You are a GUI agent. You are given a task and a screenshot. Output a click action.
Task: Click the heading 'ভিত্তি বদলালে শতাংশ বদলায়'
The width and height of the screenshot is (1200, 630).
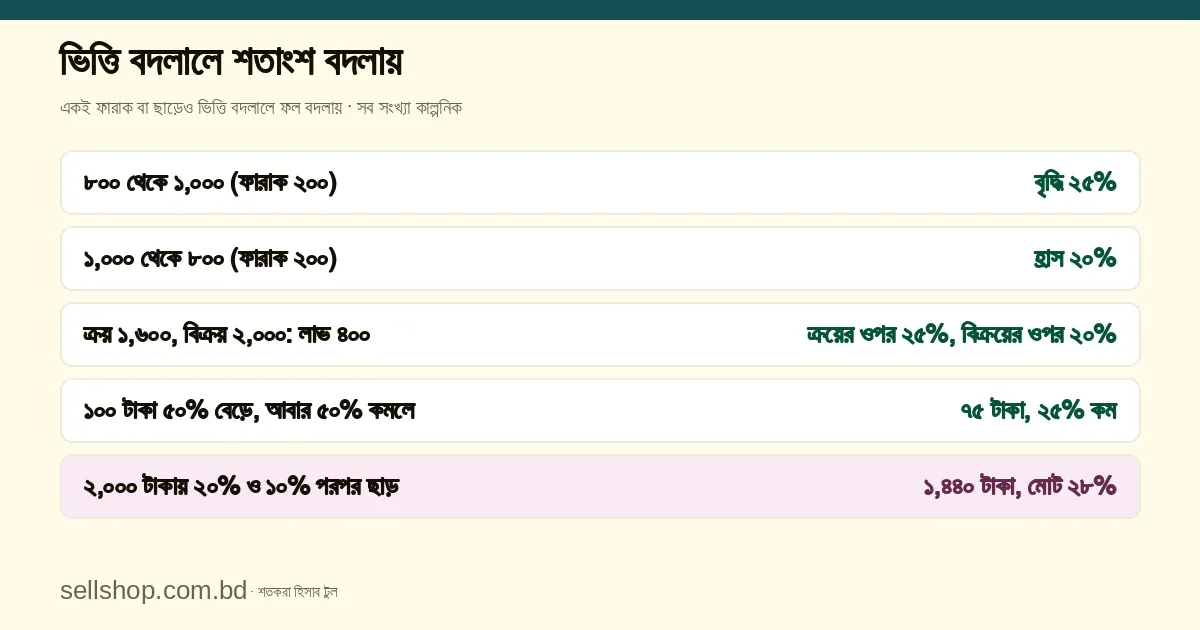[231, 62]
